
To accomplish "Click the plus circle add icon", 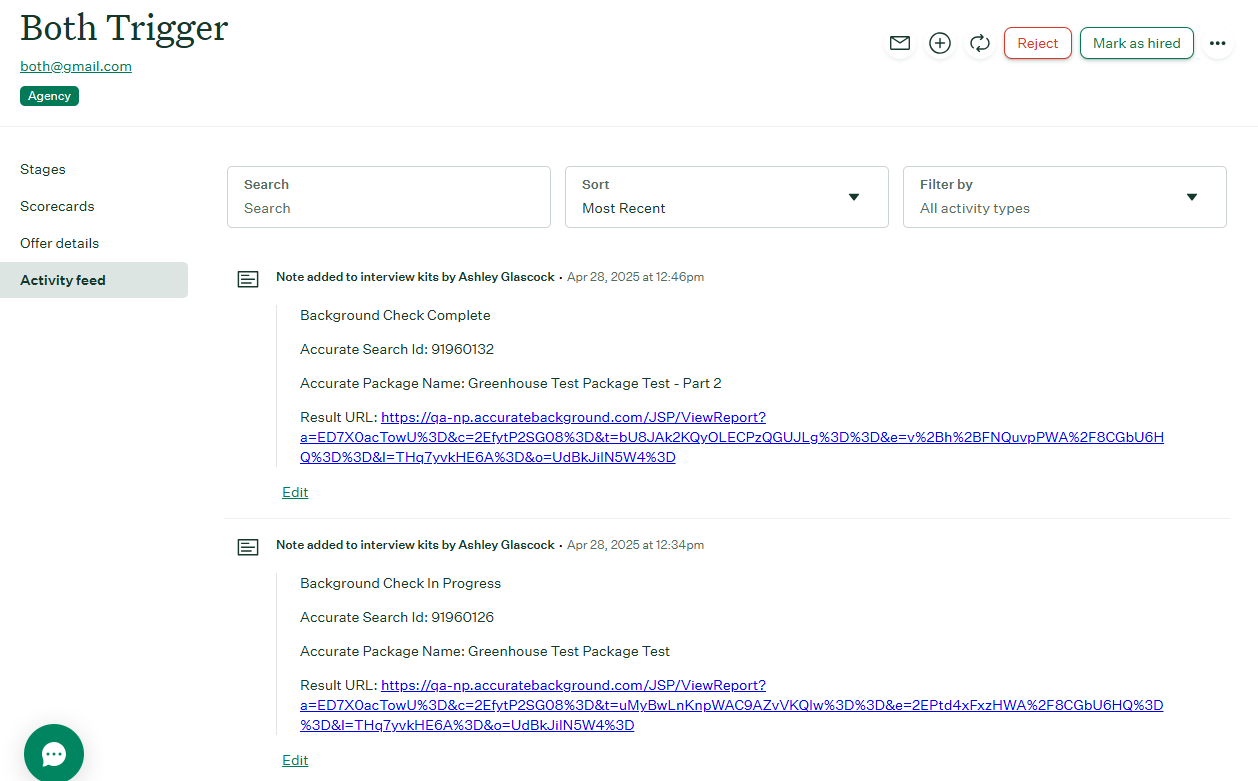I will 940,43.
